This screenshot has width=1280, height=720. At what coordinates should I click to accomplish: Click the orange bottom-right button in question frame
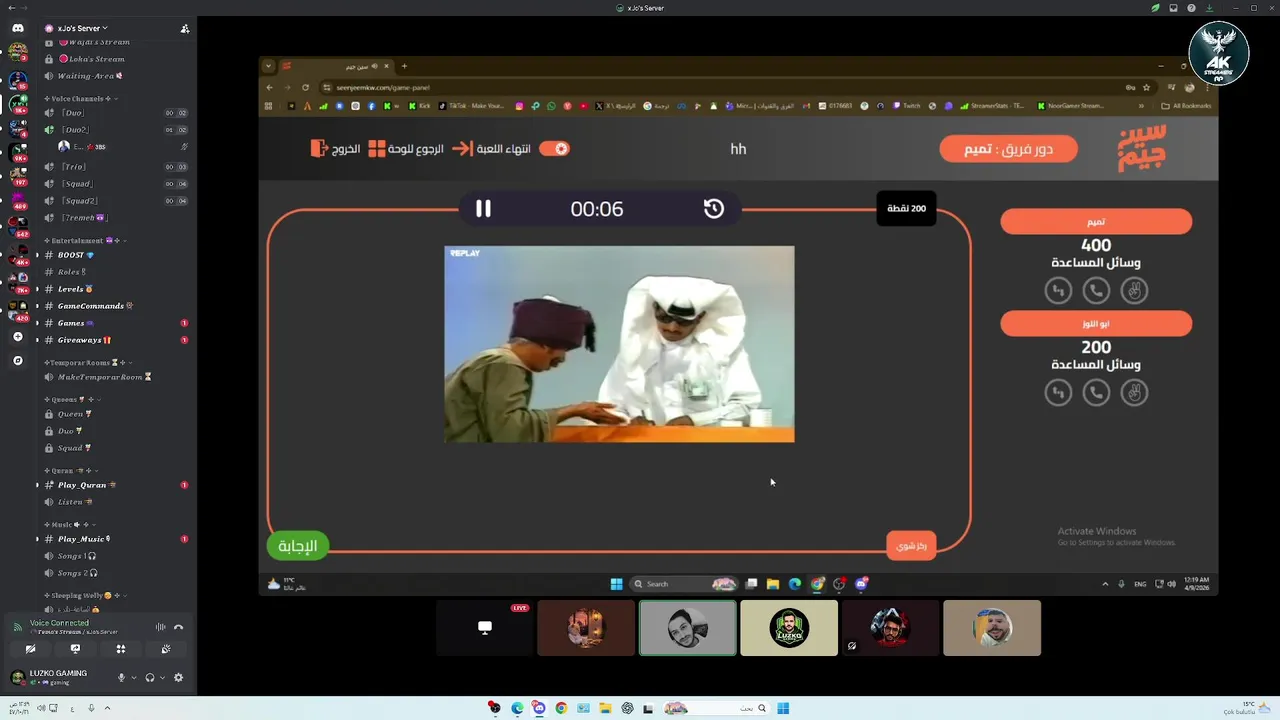[911, 545]
